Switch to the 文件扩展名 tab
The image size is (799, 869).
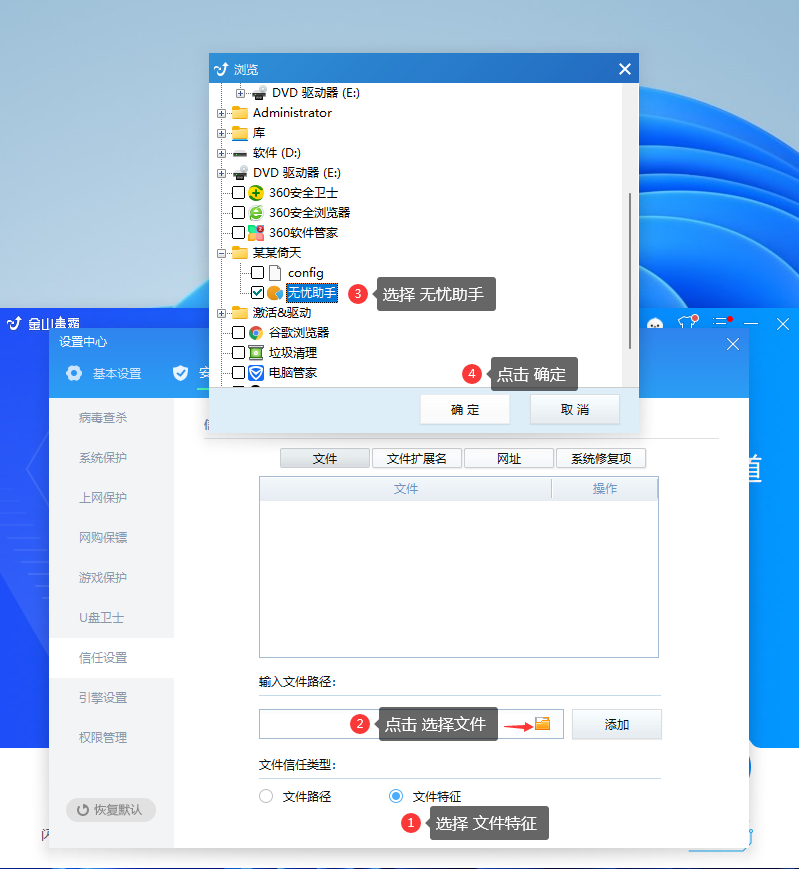pyautogui.click(x=417, y=458)
